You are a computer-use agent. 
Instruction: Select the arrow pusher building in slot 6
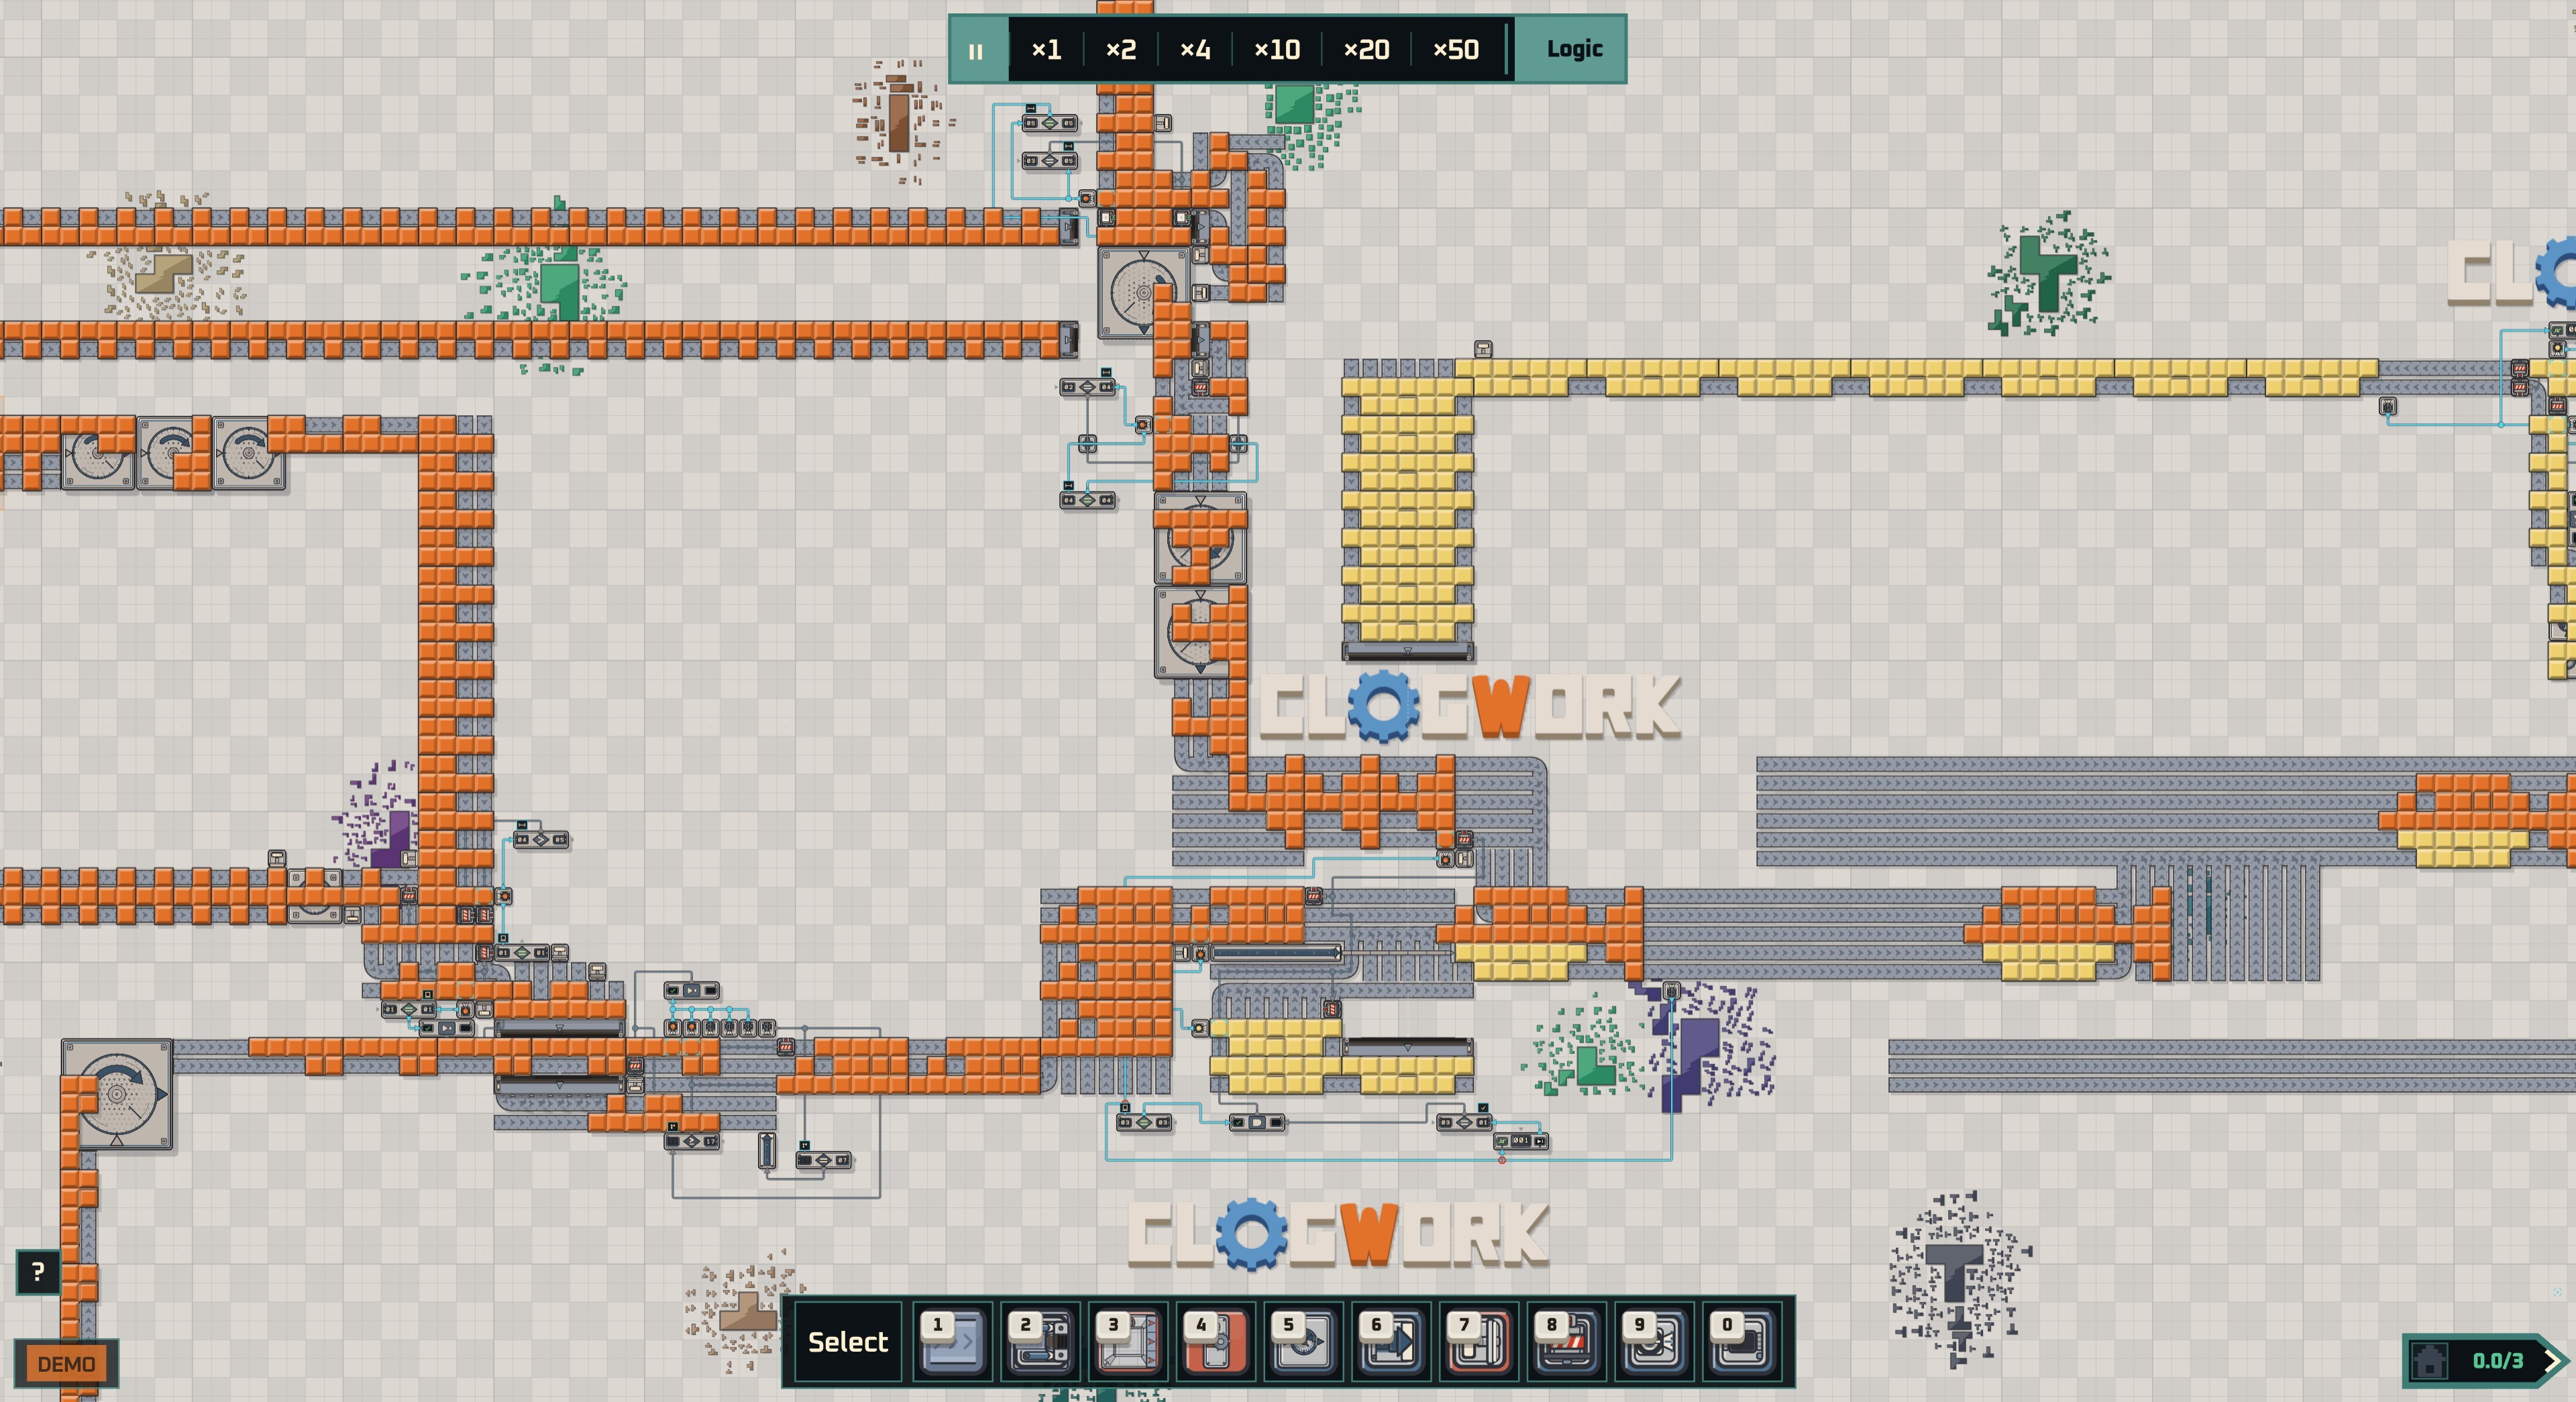point(1391,1341)
